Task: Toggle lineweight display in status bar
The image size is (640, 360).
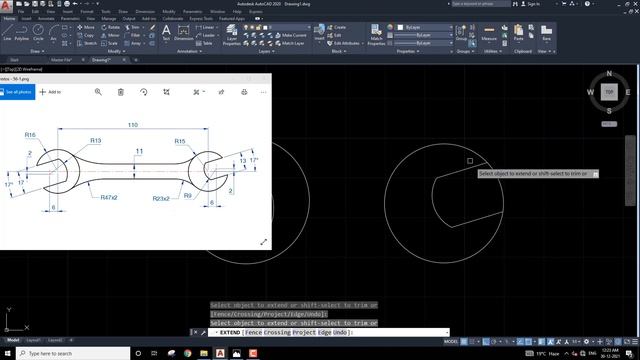Action: (542, 342)
